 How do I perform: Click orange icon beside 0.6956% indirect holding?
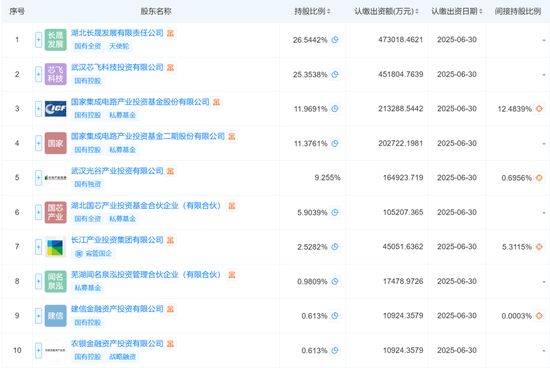pos(539,178)
